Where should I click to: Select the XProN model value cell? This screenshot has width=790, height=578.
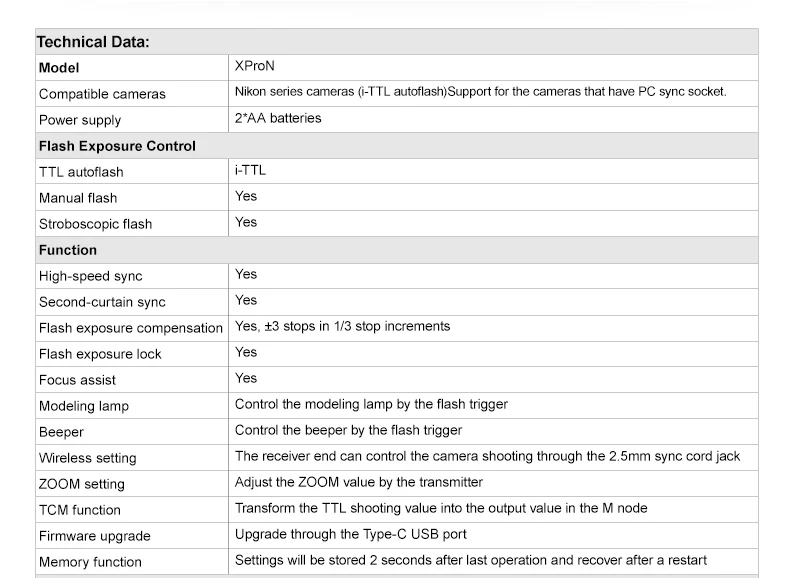click(x=254, y=67)
